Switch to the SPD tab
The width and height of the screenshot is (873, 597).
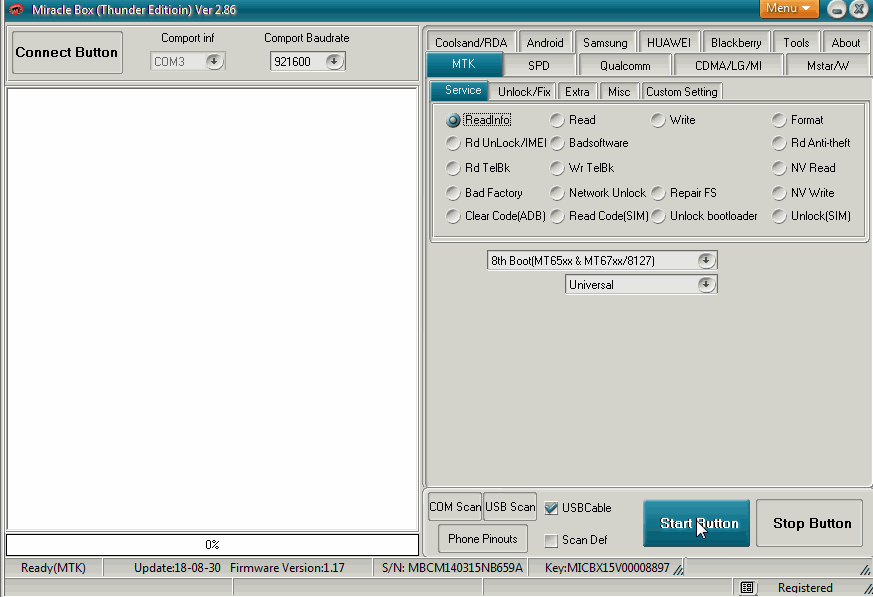click(x=539, y=66)
